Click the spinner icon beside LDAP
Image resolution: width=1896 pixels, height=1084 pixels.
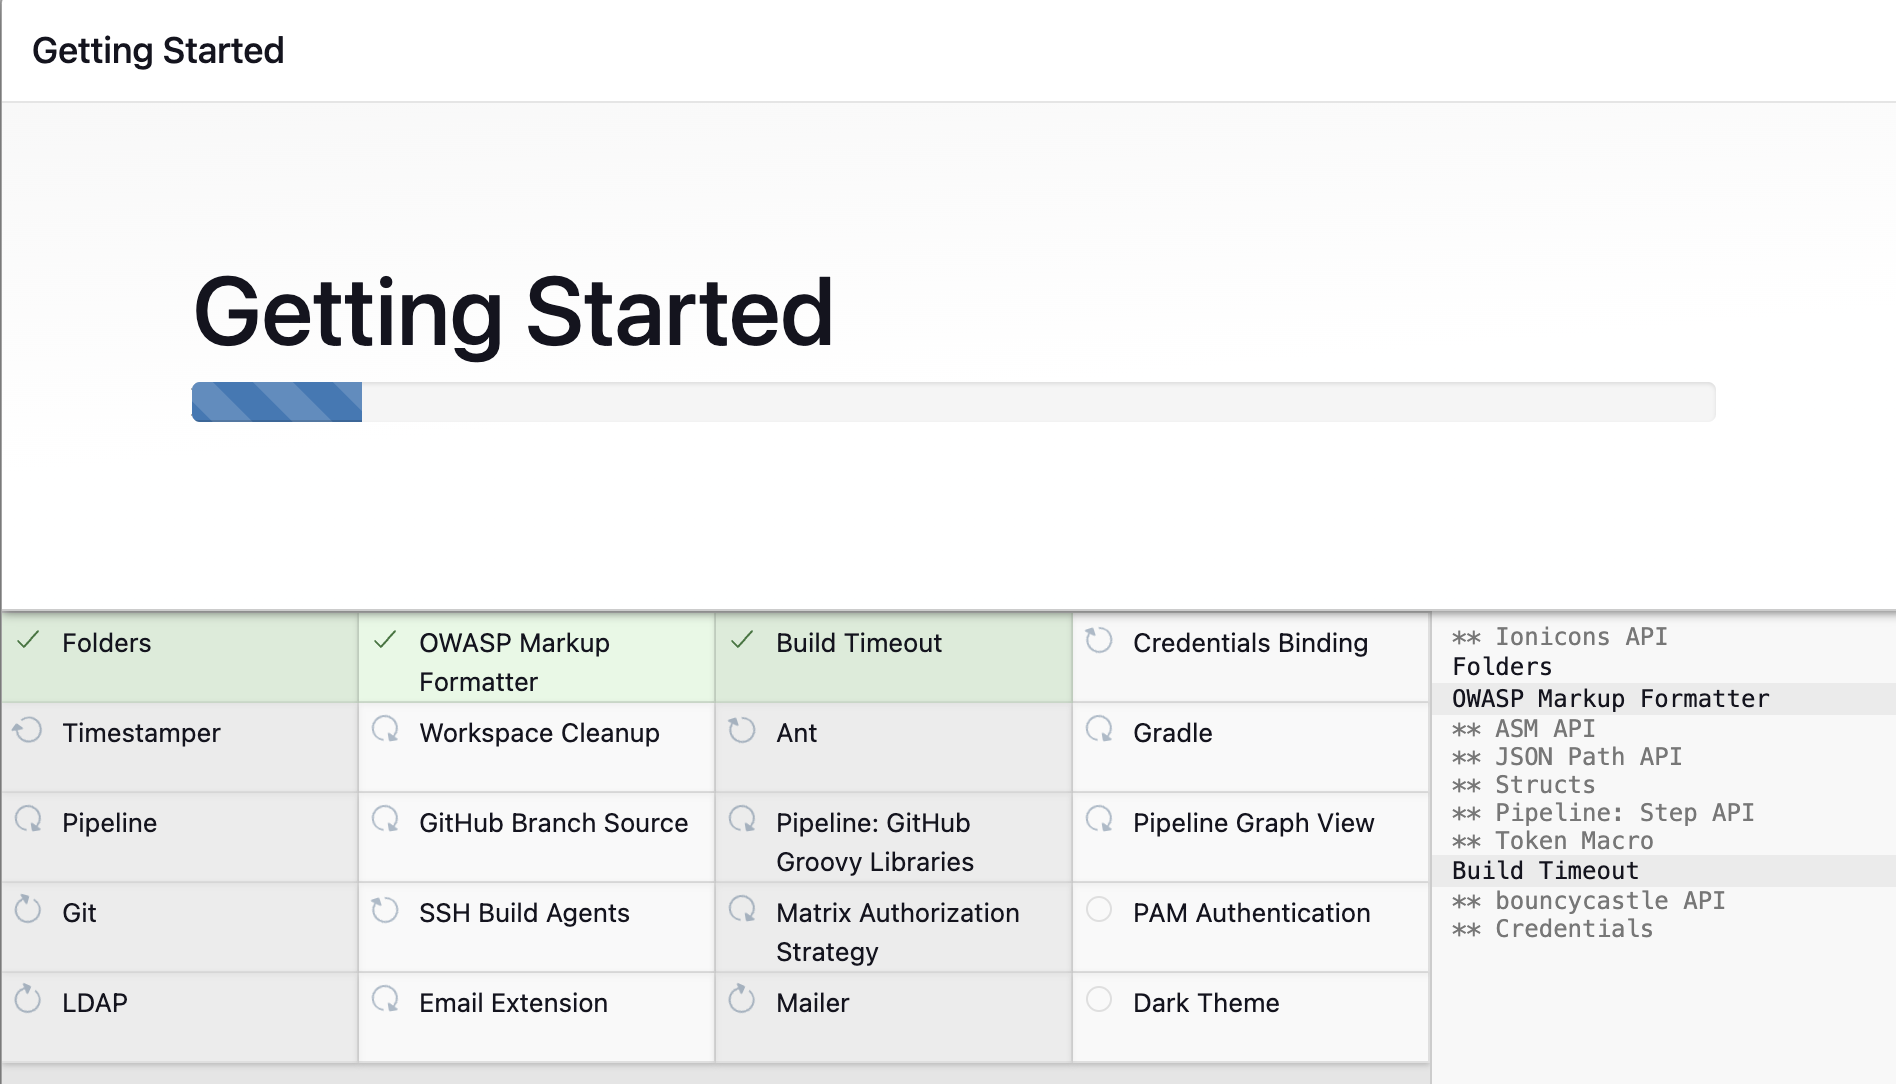tap(28, 1000)
